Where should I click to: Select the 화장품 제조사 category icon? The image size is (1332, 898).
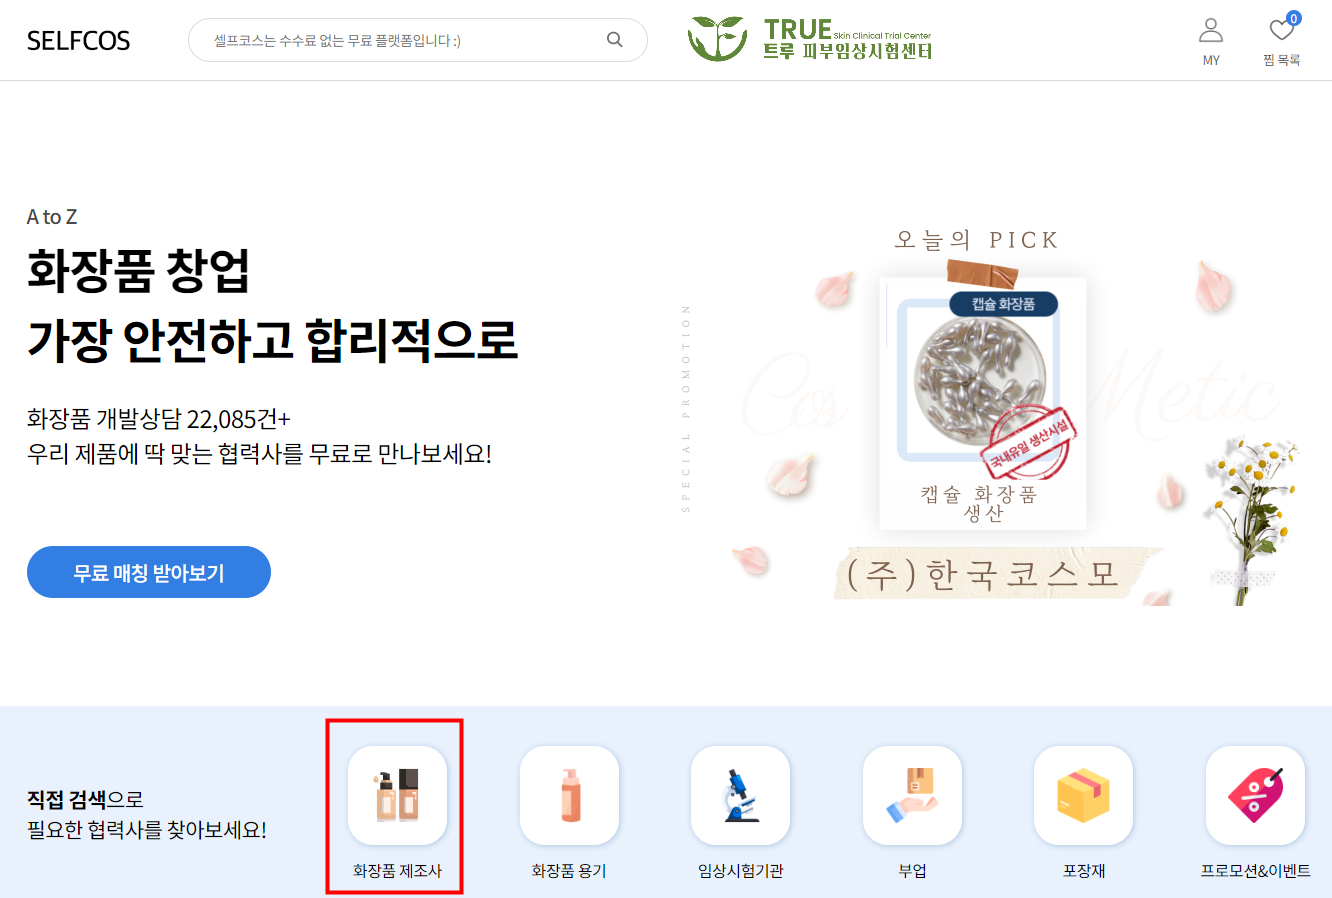397,795
